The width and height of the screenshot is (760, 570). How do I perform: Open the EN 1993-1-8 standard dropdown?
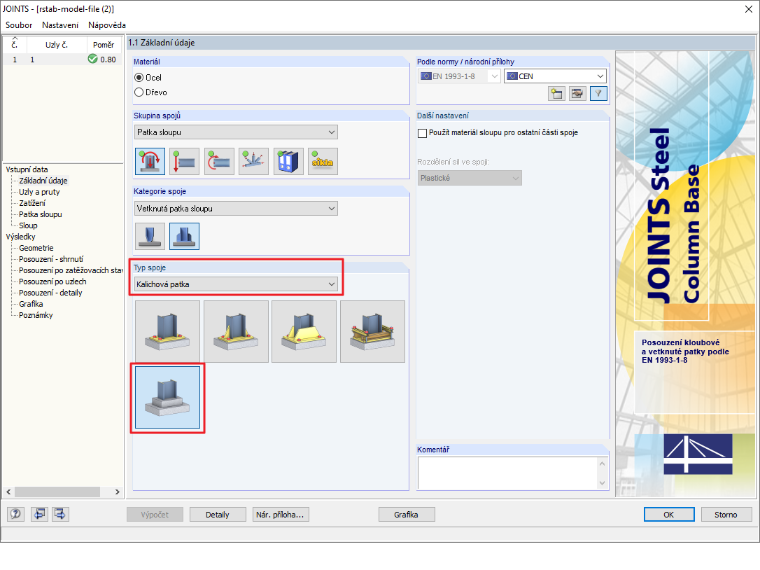459,76
